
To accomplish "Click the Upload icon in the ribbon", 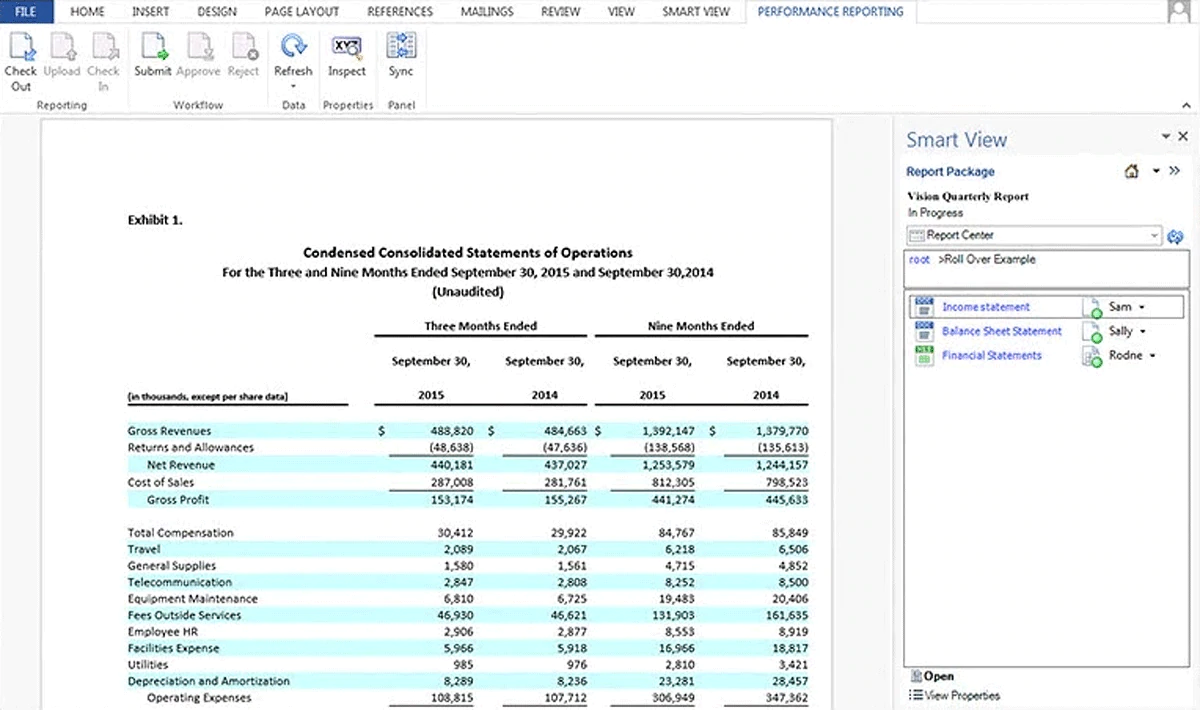I will coord(62,48).
